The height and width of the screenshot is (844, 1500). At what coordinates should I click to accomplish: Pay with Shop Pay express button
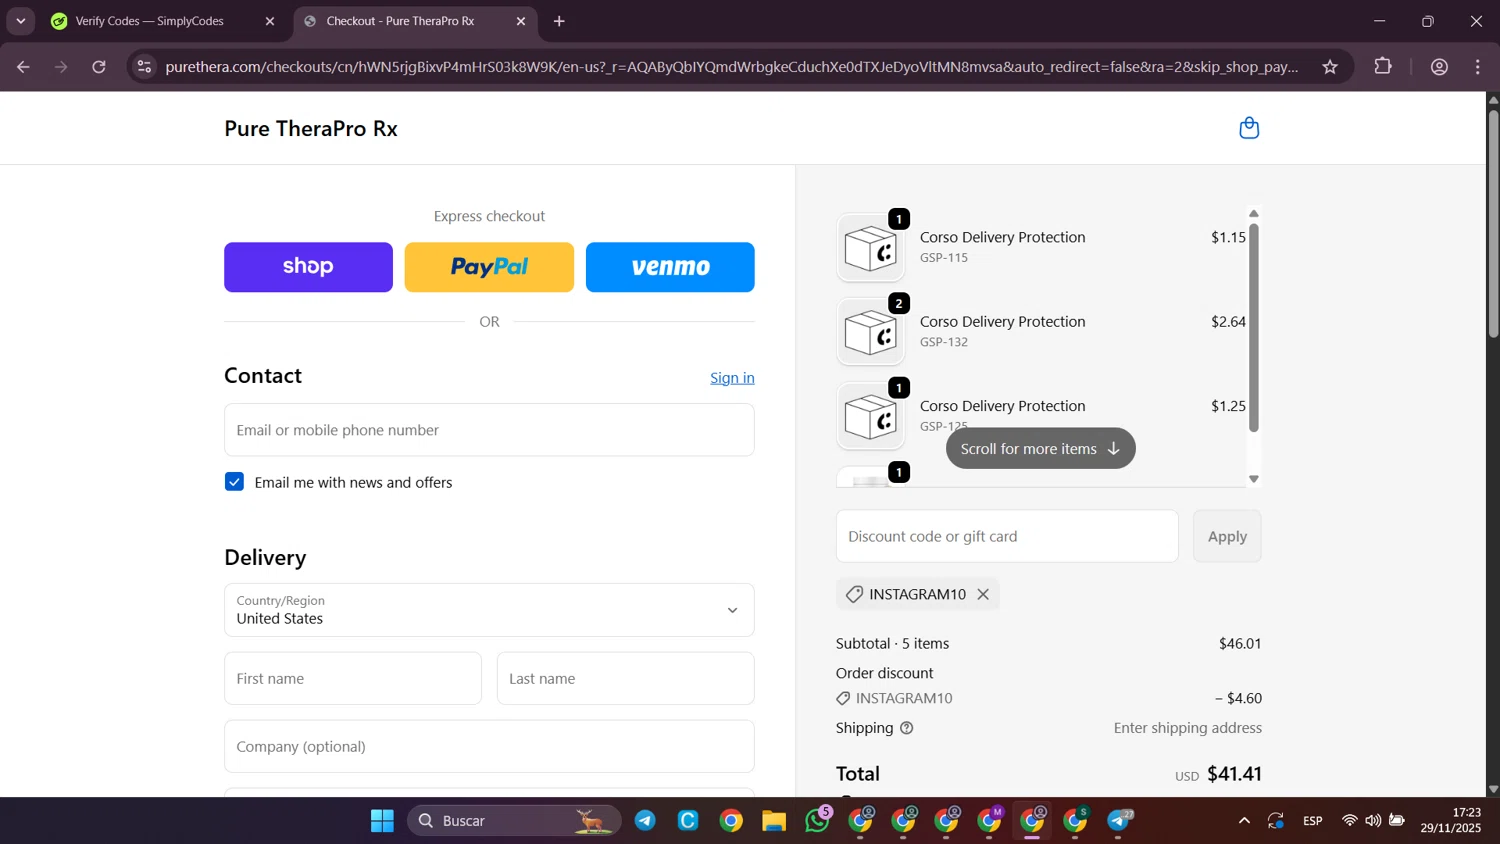click(308, 267)
